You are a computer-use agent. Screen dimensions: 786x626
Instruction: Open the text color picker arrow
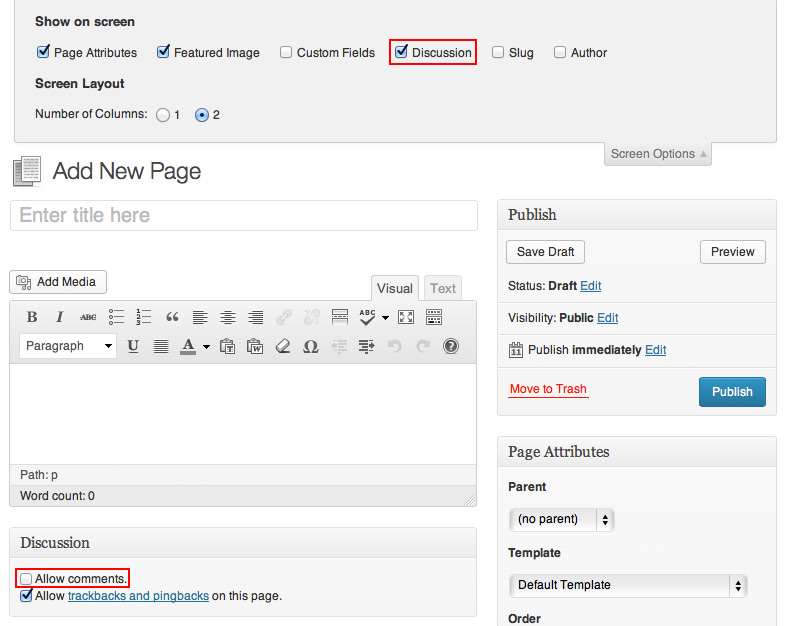point(206,347)
